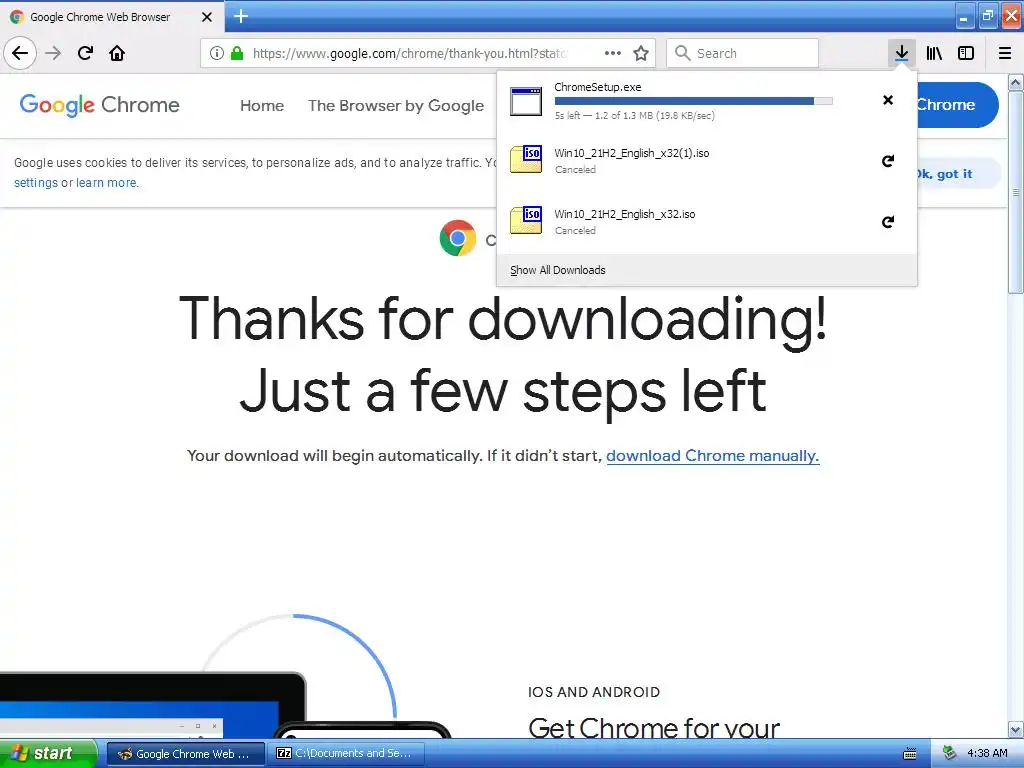
Task: Click the forward navigation arrow
Action: click(53, 53)
